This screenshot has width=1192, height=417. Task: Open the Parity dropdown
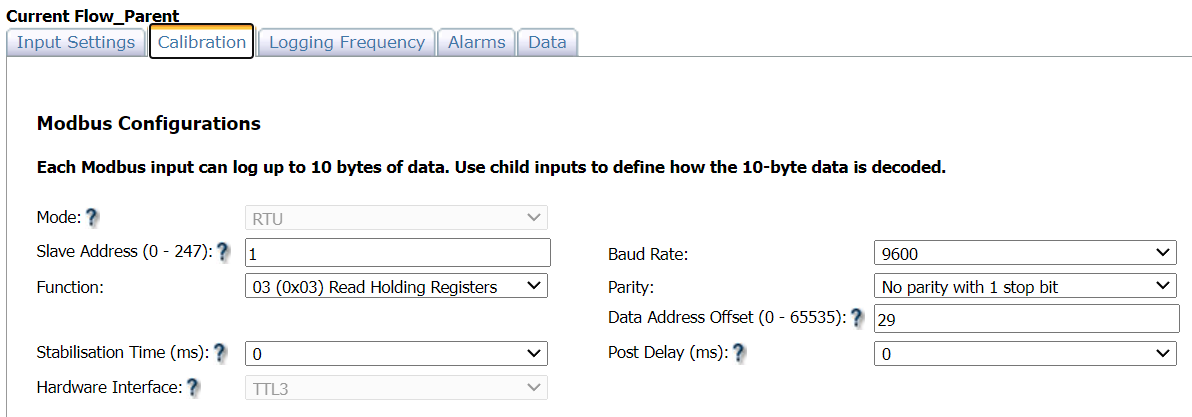point(1024,287)
